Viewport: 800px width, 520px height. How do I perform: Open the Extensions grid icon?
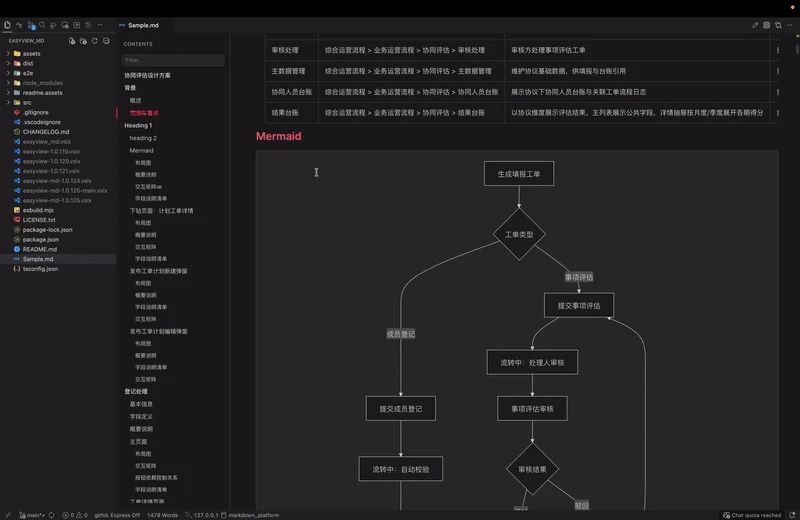77,24
